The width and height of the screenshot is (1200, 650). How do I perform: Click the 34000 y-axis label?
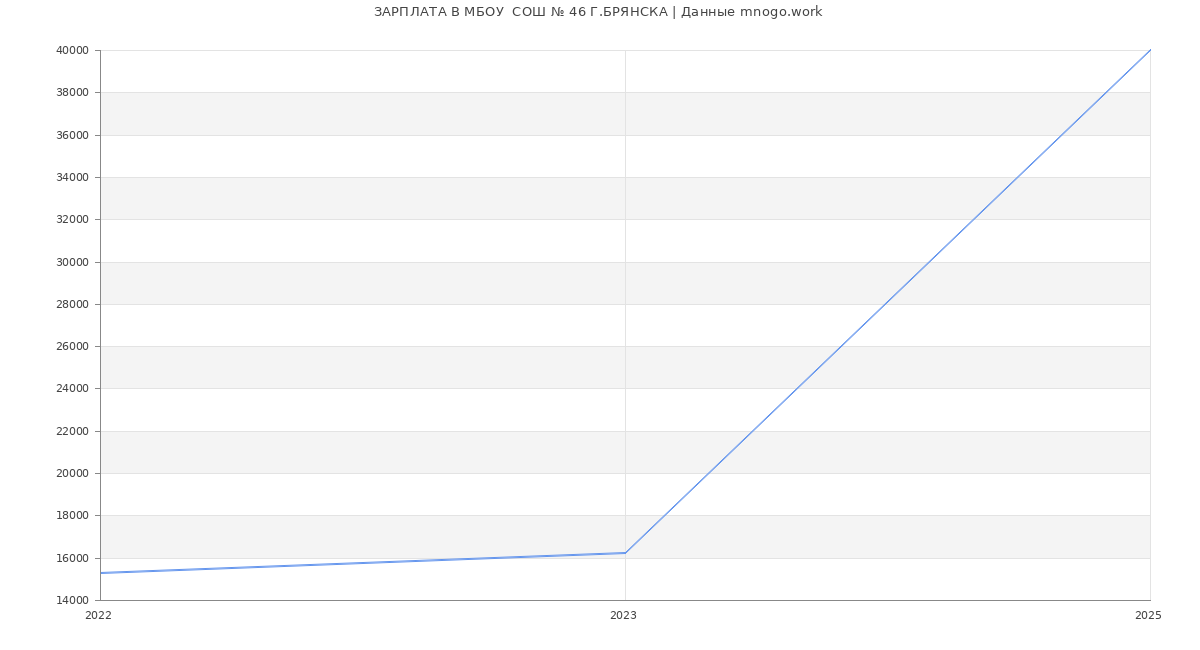(x=73, y=178)
